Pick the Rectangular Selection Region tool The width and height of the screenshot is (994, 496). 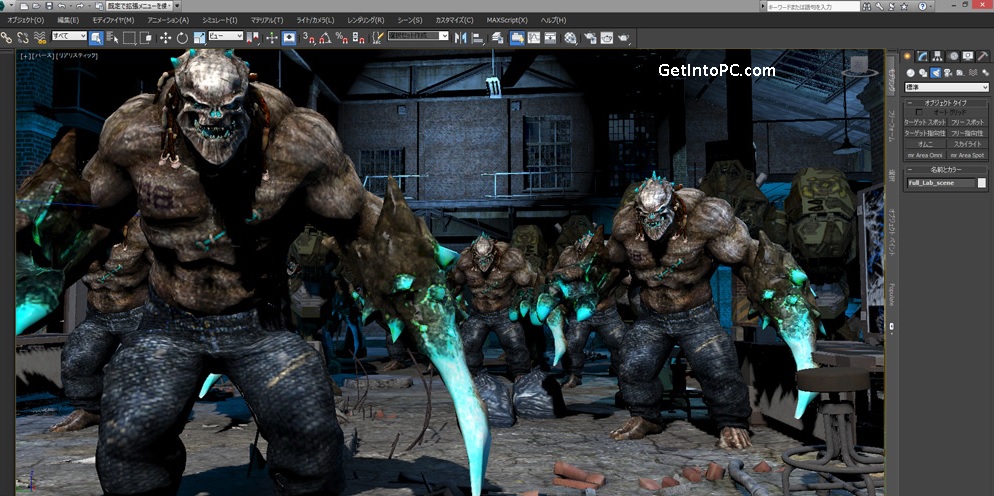pyautogui.click(x=129, y=38)
